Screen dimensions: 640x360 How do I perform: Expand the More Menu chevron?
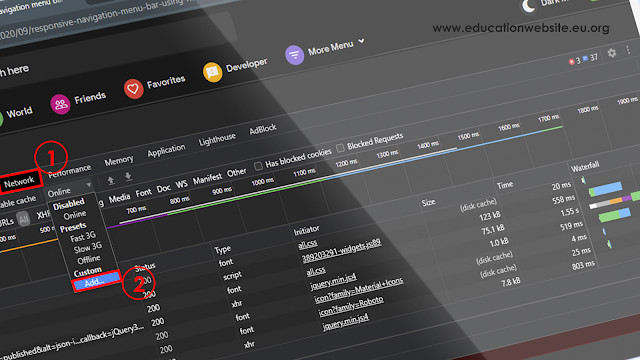tap(361, 41)
